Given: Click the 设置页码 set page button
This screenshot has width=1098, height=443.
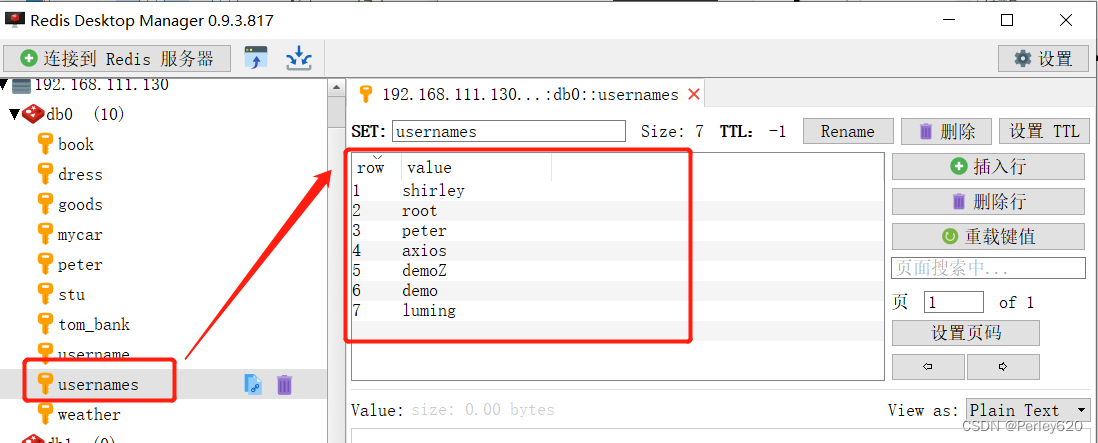Looking at the screenshot, I should pos(966,333).
